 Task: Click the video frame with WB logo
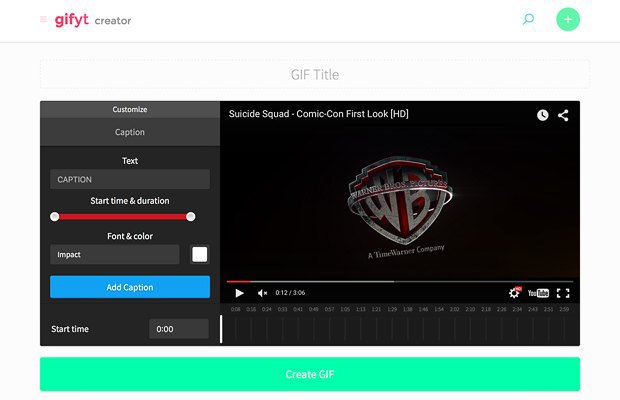[400, 202]
